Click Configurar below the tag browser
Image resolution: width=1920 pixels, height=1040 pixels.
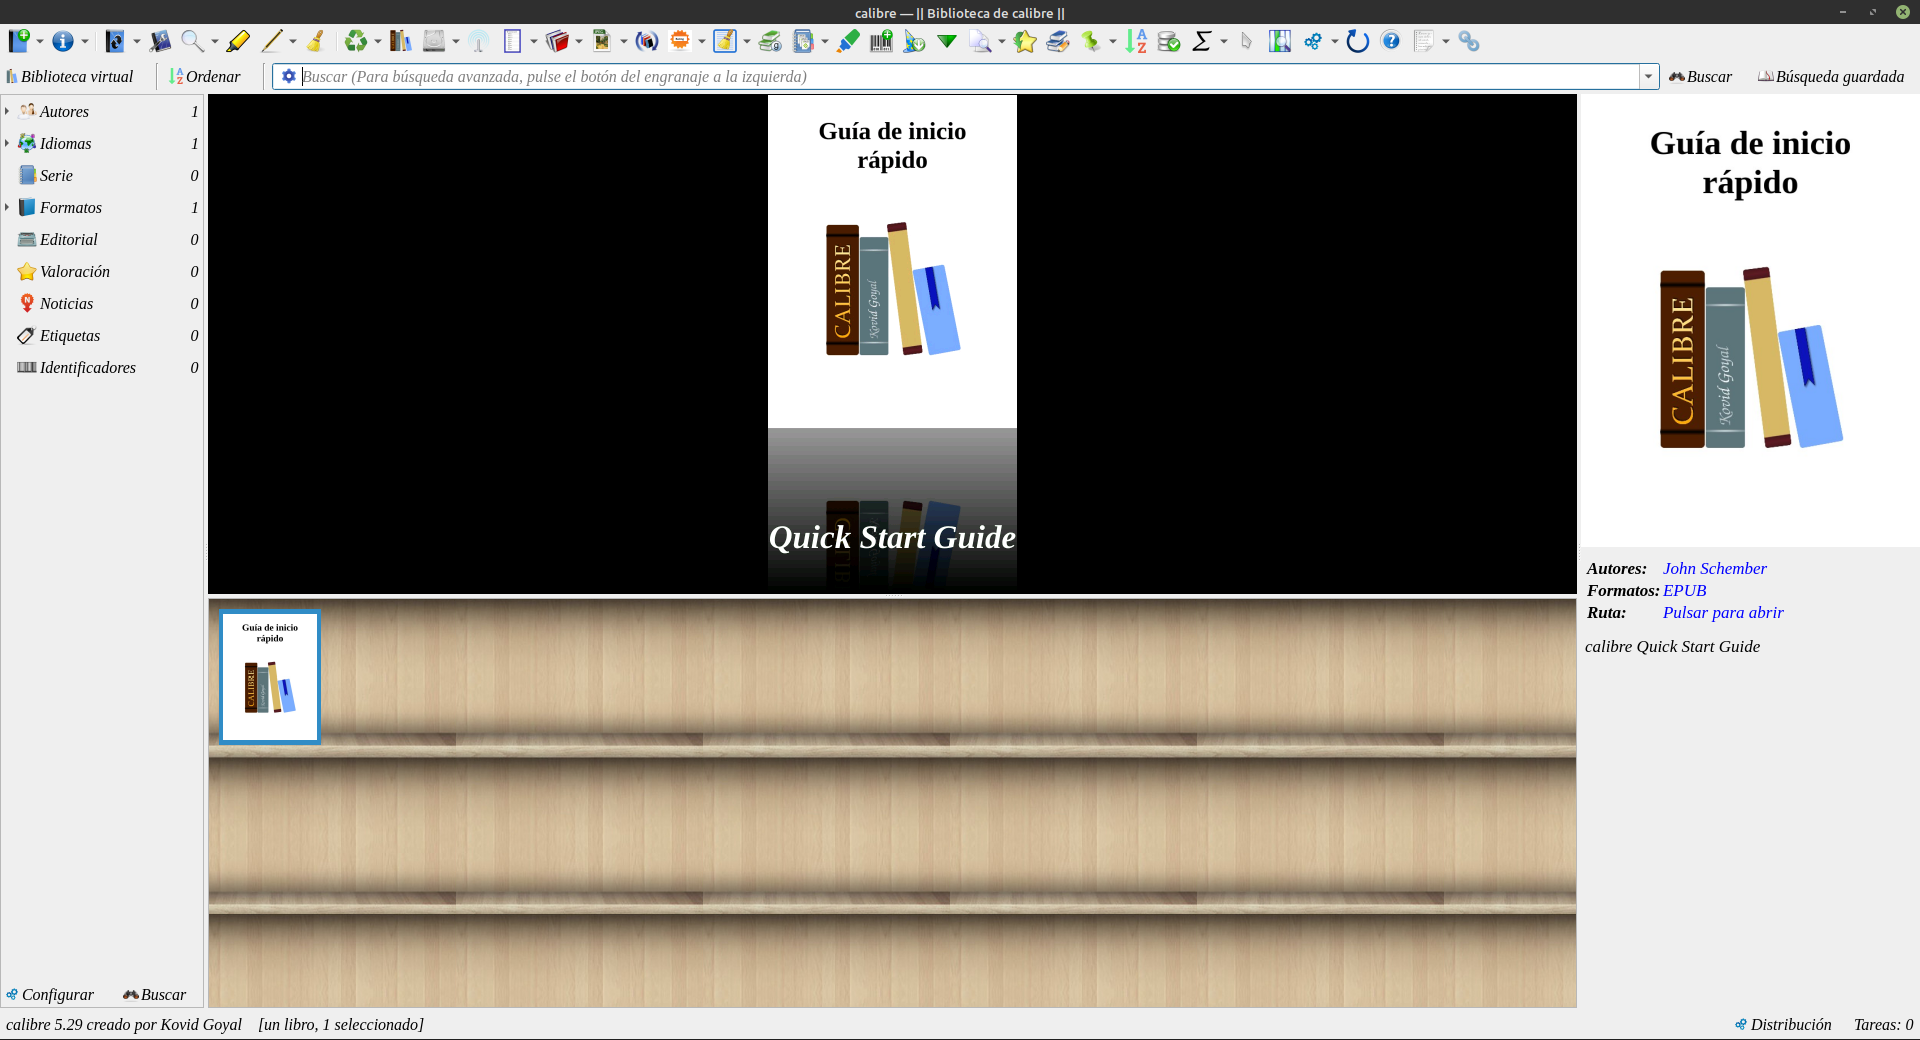coord(50,994)
